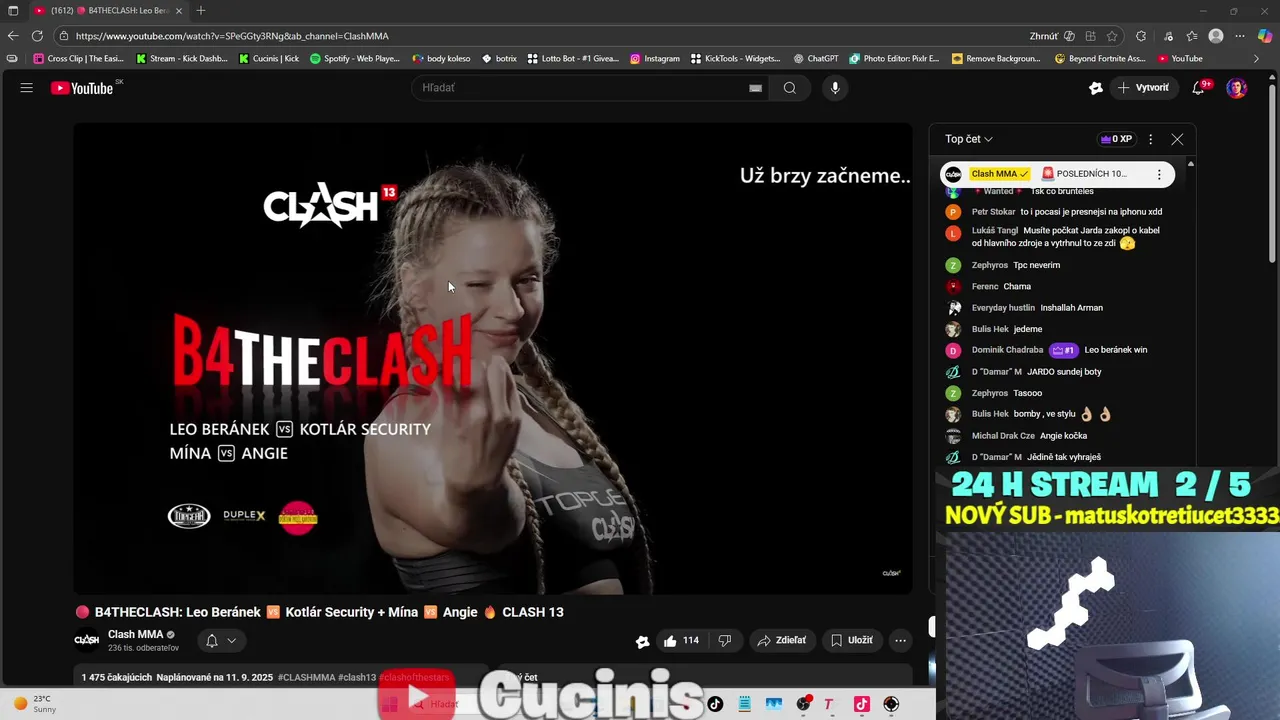Open Stream - Kick Dashboard bookmark
The image size is (1280, 720).
coord(182,59)
